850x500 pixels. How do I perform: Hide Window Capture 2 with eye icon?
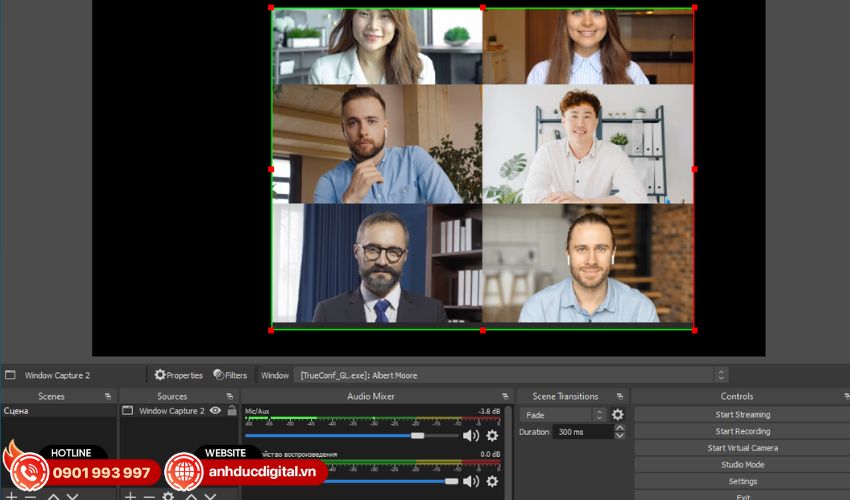(x=215, y=411)
